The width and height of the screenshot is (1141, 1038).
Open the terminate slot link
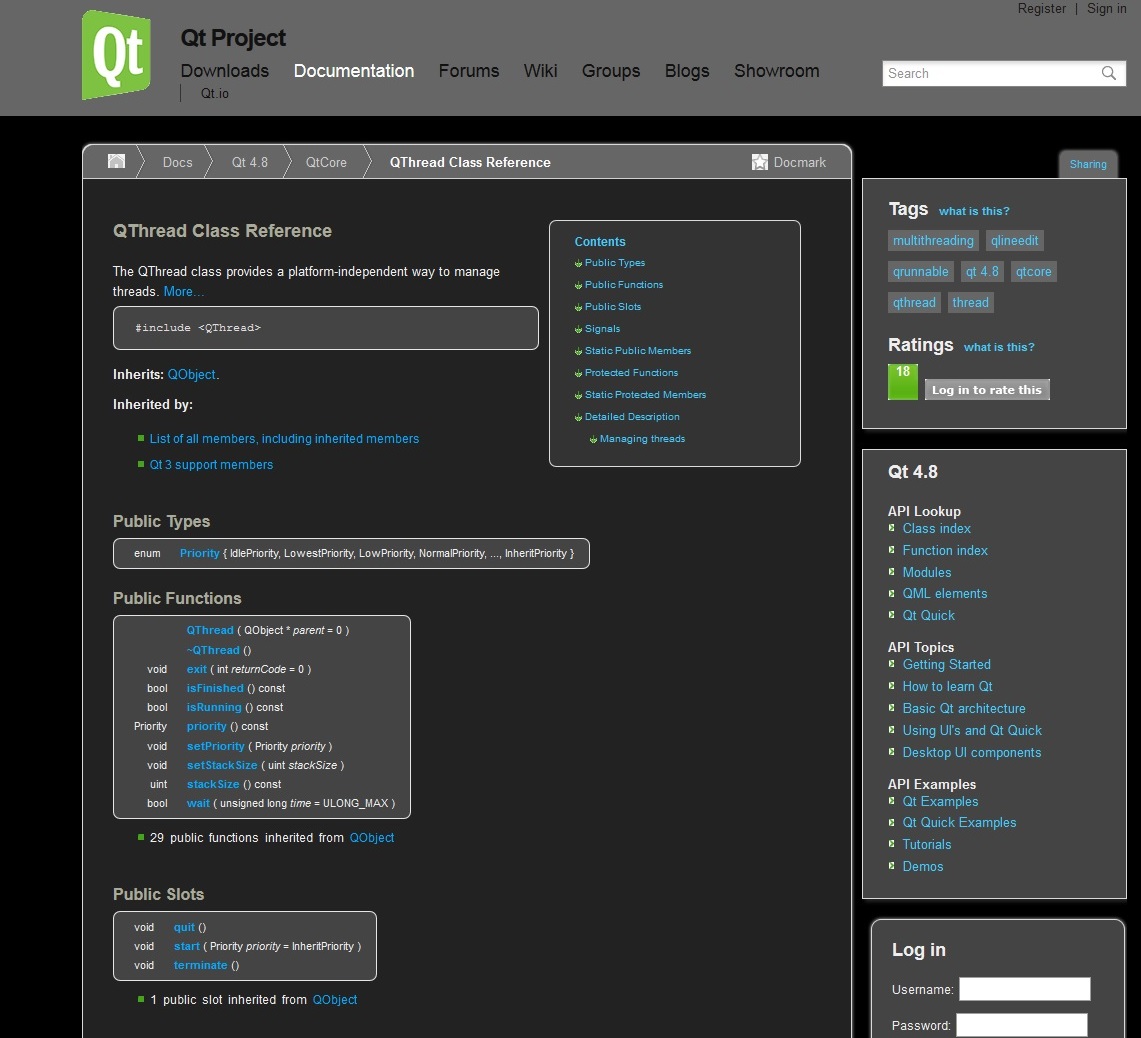click(x=200, y=965)
